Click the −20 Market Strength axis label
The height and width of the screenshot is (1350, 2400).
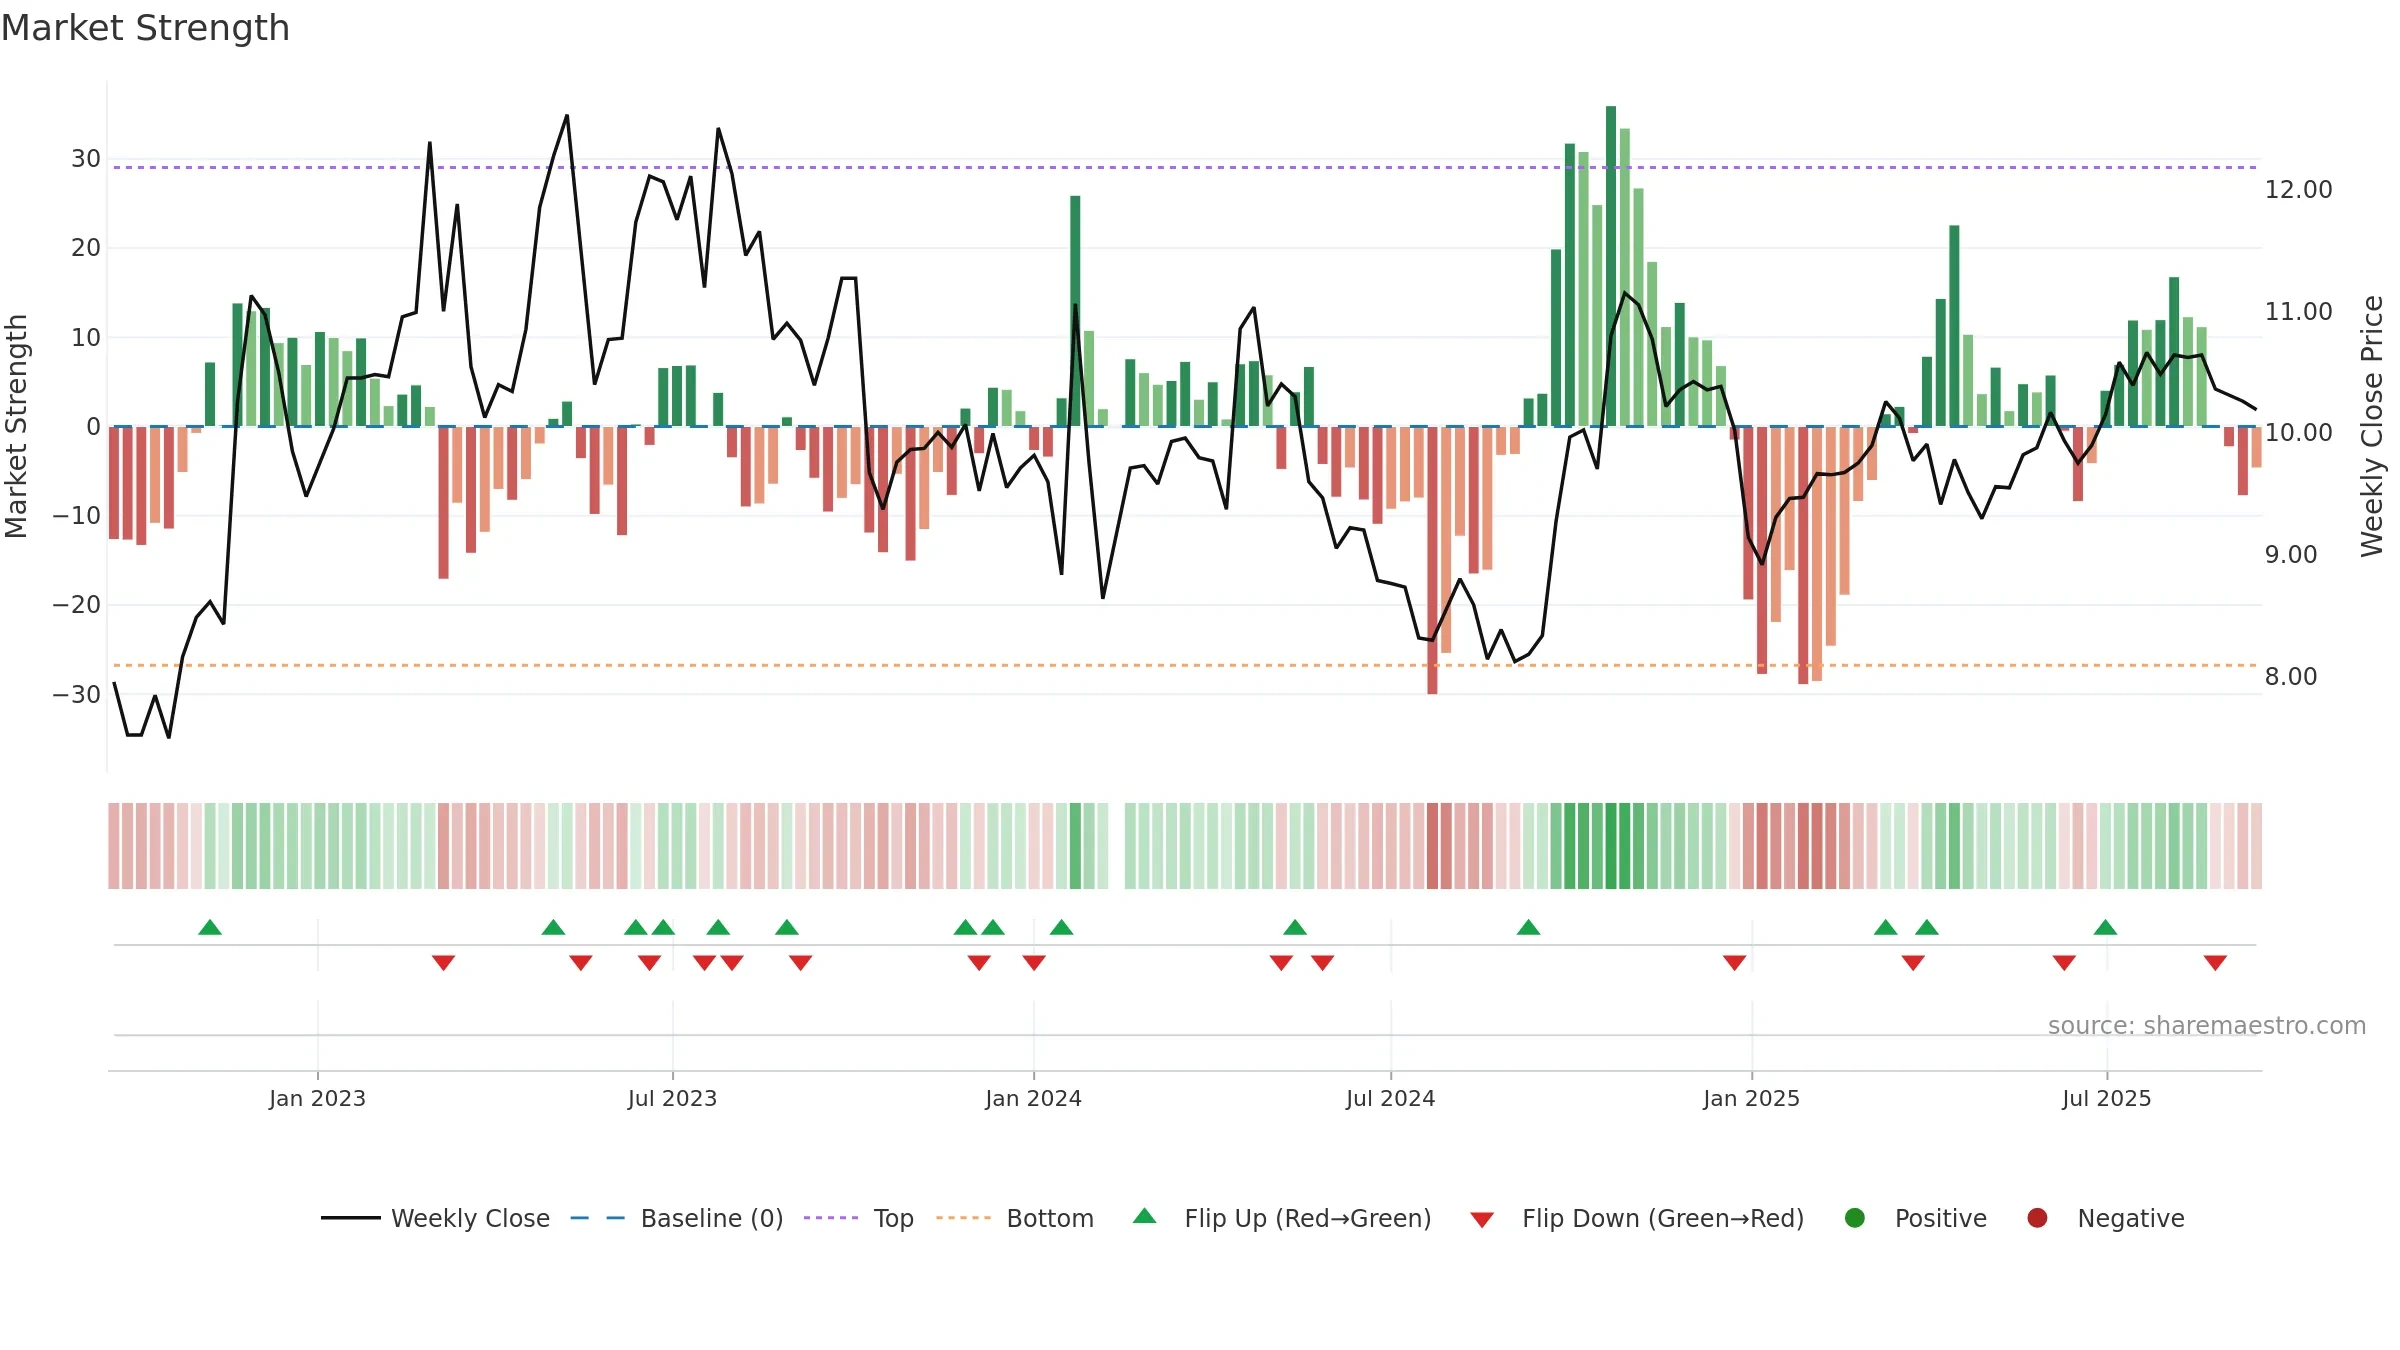pos(77,604)
